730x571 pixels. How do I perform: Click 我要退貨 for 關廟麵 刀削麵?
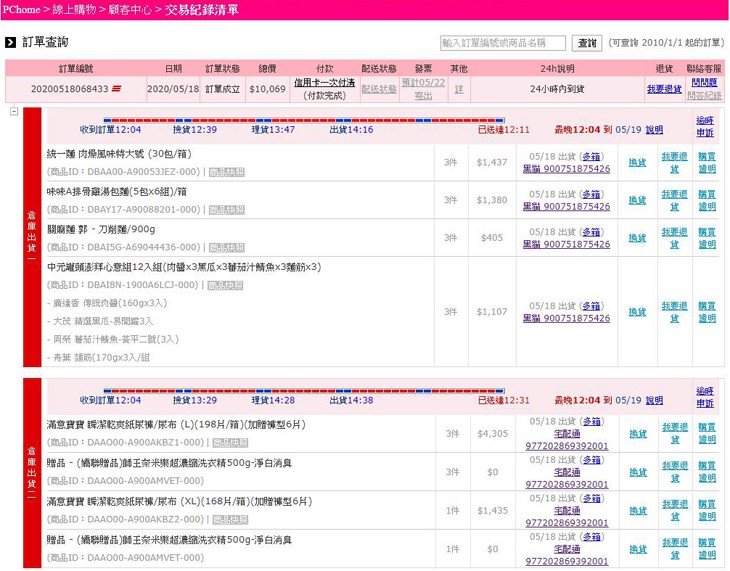[675, 238]
